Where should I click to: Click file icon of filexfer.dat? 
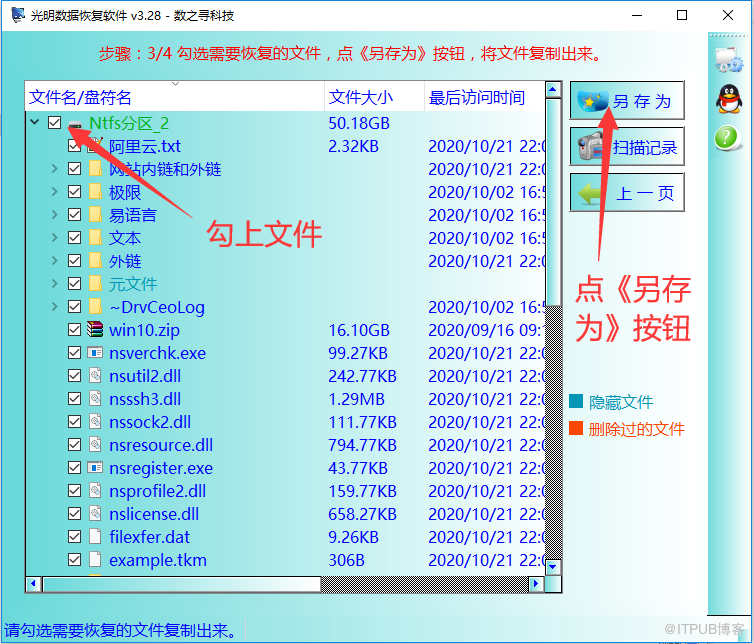[x=95, y=537]
